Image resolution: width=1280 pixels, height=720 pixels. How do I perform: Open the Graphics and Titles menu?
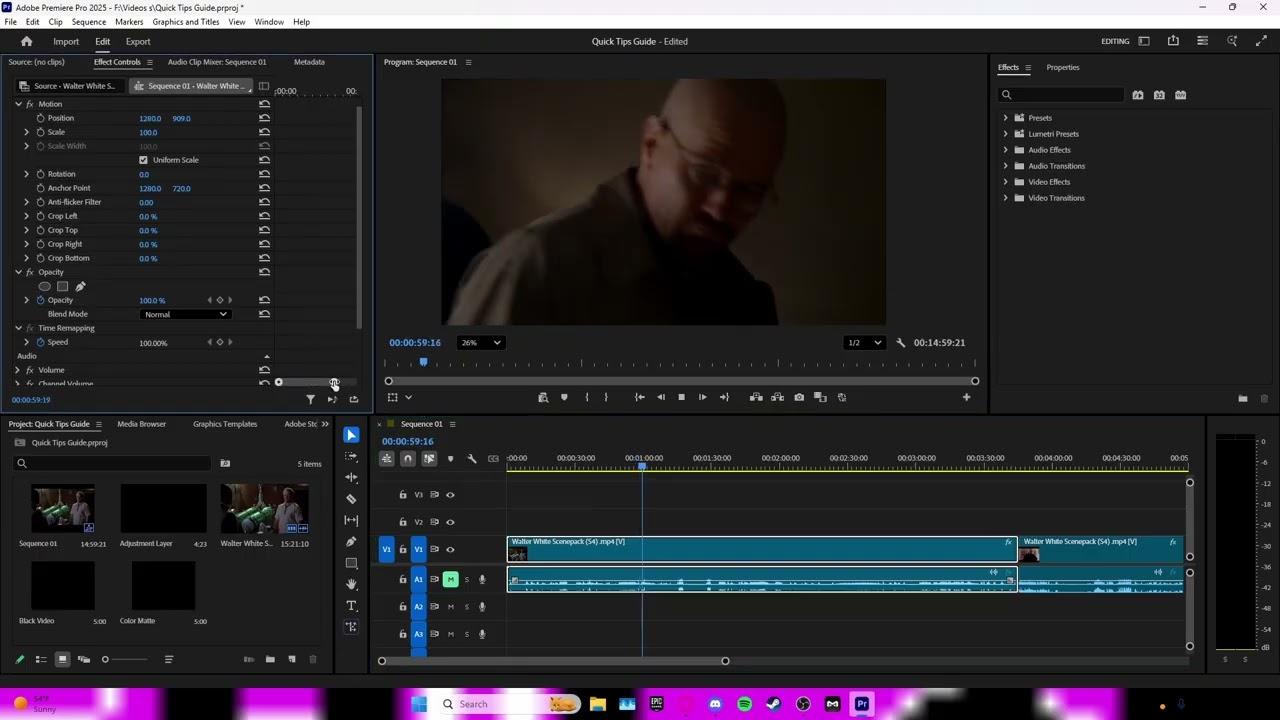click(186, 22)
